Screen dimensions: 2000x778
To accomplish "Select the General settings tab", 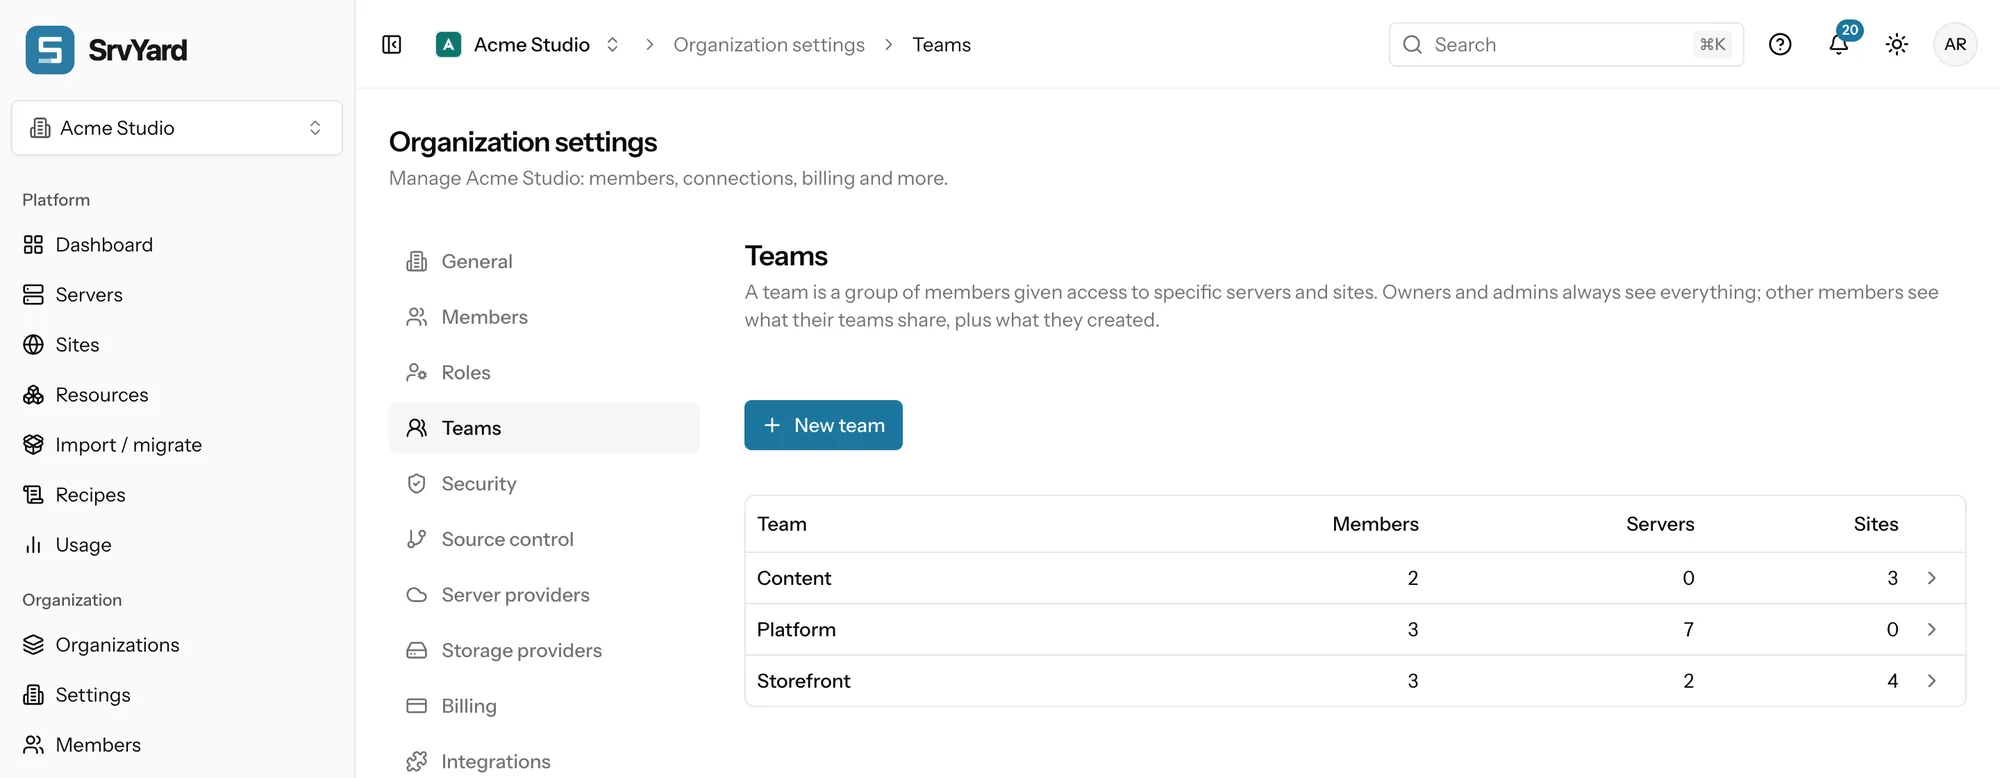I will [x=544, y=261].
